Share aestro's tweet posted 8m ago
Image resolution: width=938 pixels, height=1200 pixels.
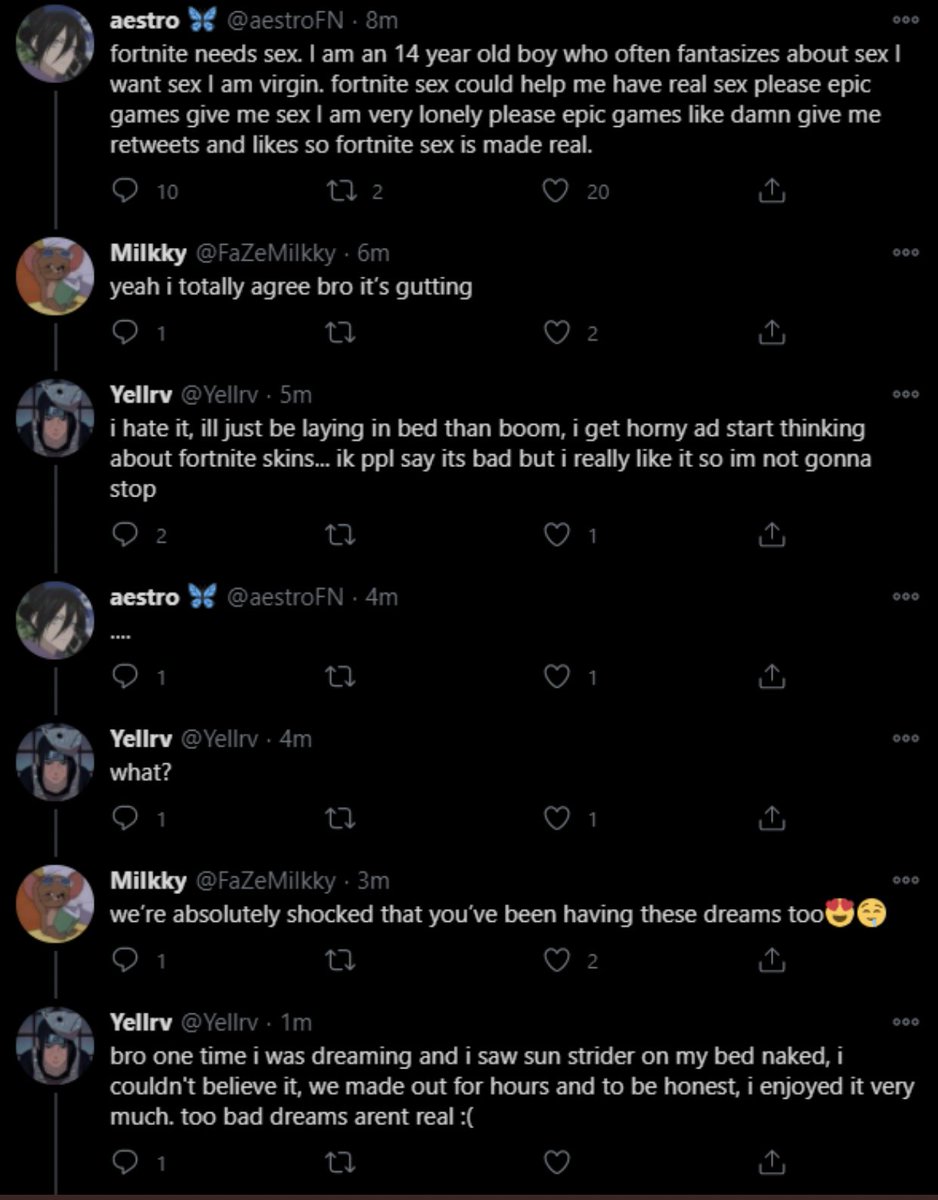click(x=772, y=191)
